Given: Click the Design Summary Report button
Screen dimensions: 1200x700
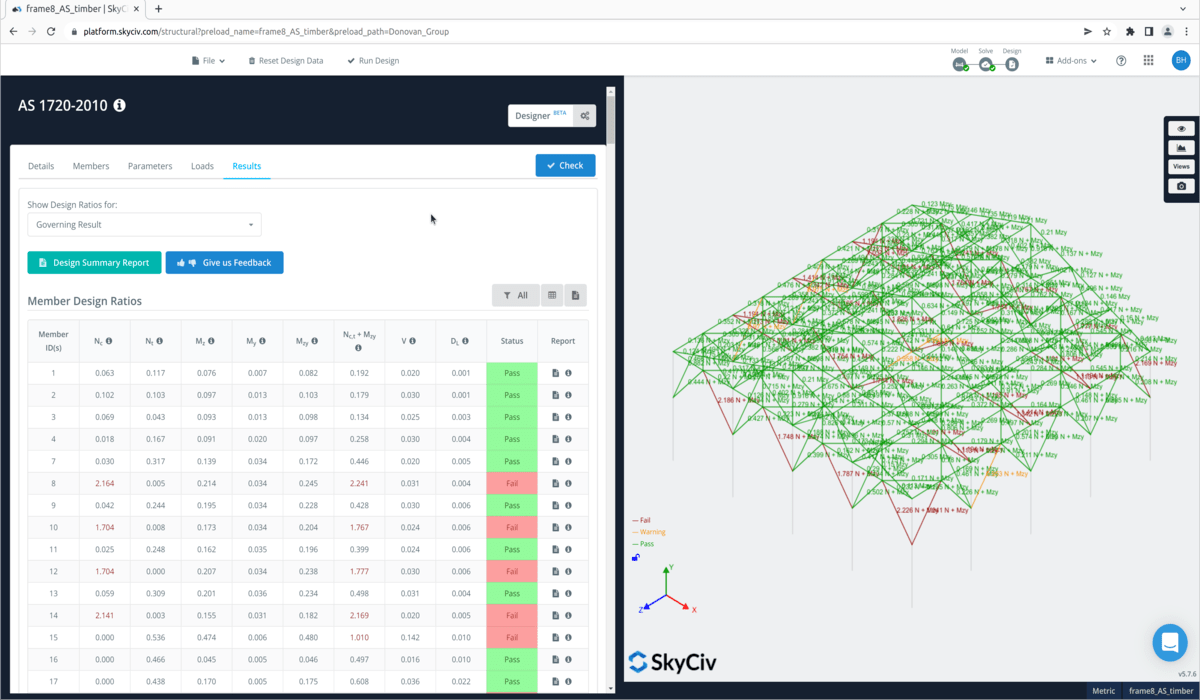Looking at the screenshot, I should click(94, 263).
